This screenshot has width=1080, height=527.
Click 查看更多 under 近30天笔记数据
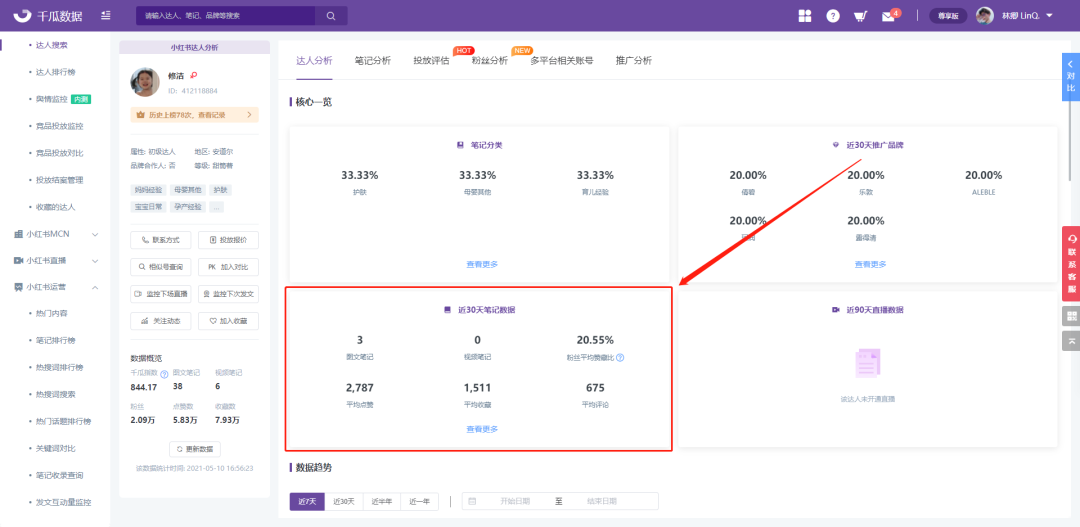click(x=482, y=429)
